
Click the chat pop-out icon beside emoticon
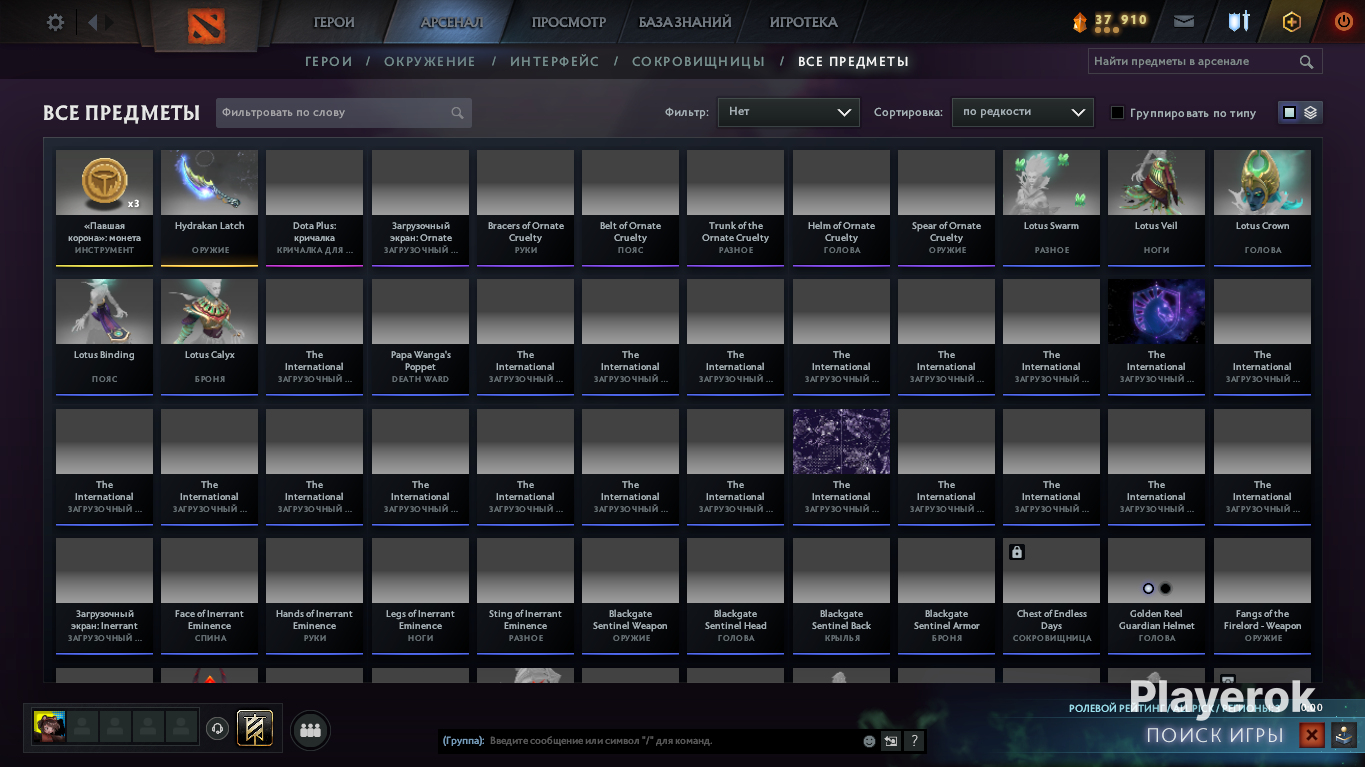point(890,741)
